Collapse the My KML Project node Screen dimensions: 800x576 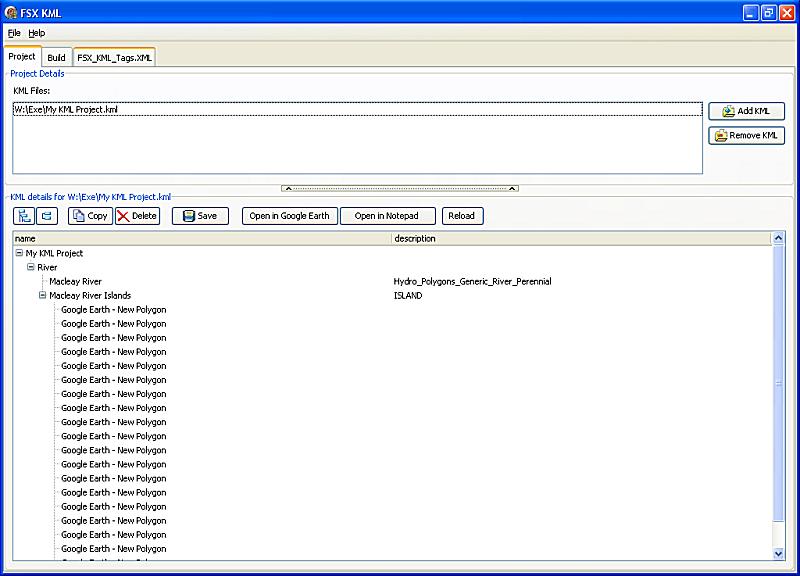[x=19, y=254]
